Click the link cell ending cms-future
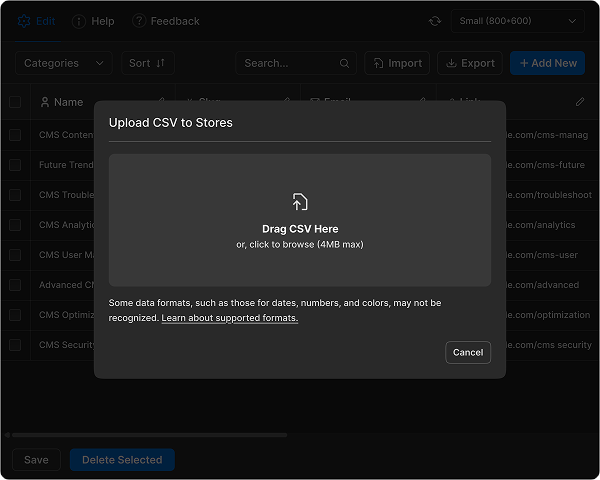Image resolution: width=600 pixels, height=480 pixels. [545, 165]
